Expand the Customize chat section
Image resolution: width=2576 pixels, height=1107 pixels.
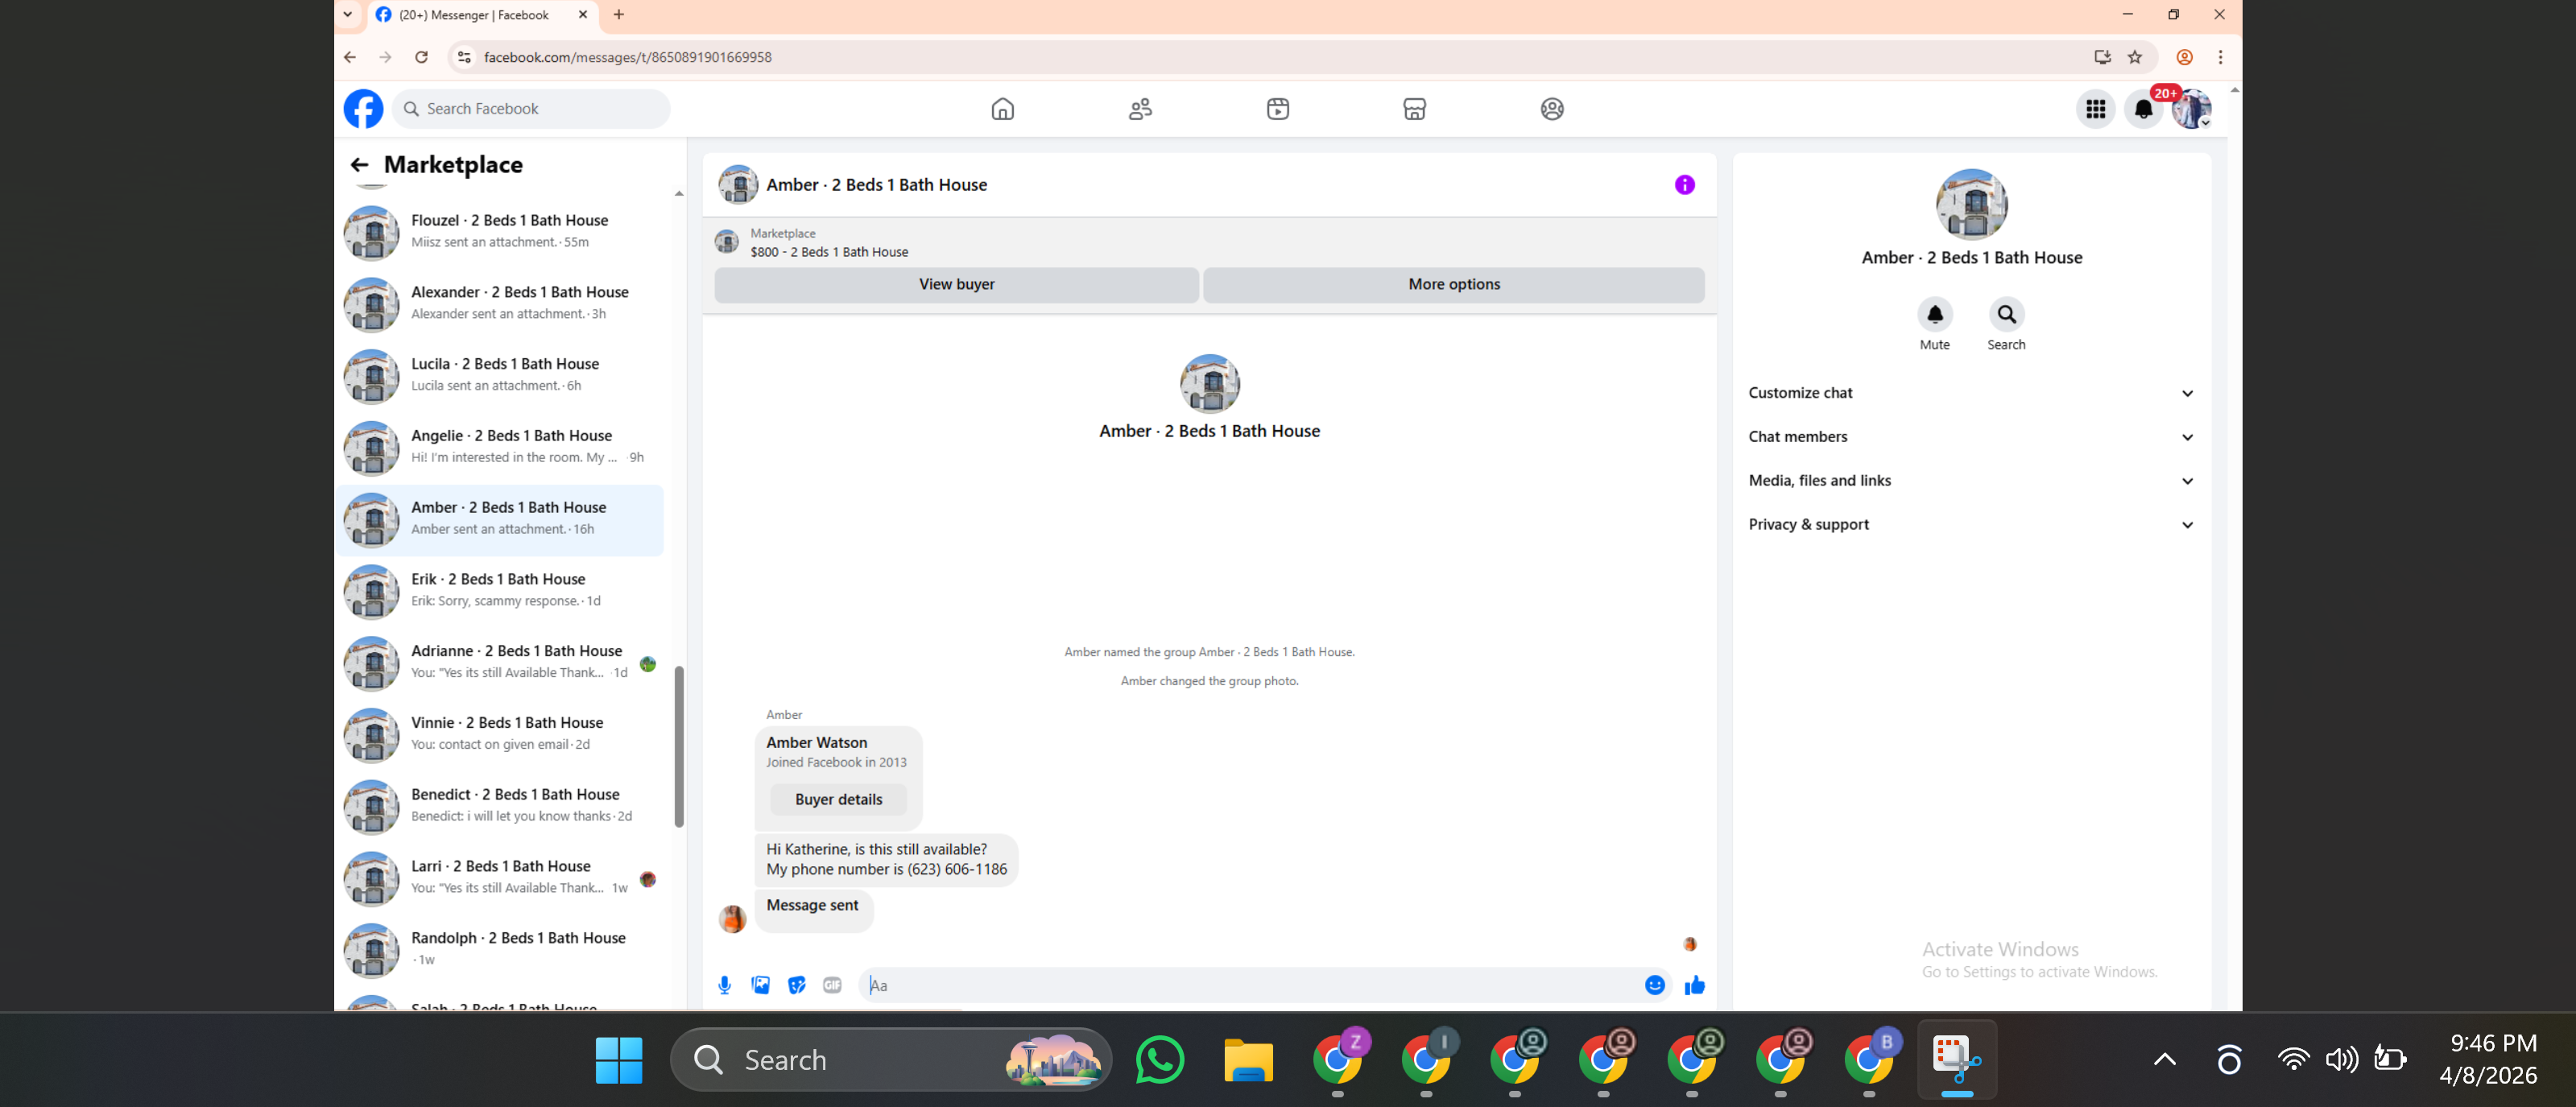(x=1971, y=393)
